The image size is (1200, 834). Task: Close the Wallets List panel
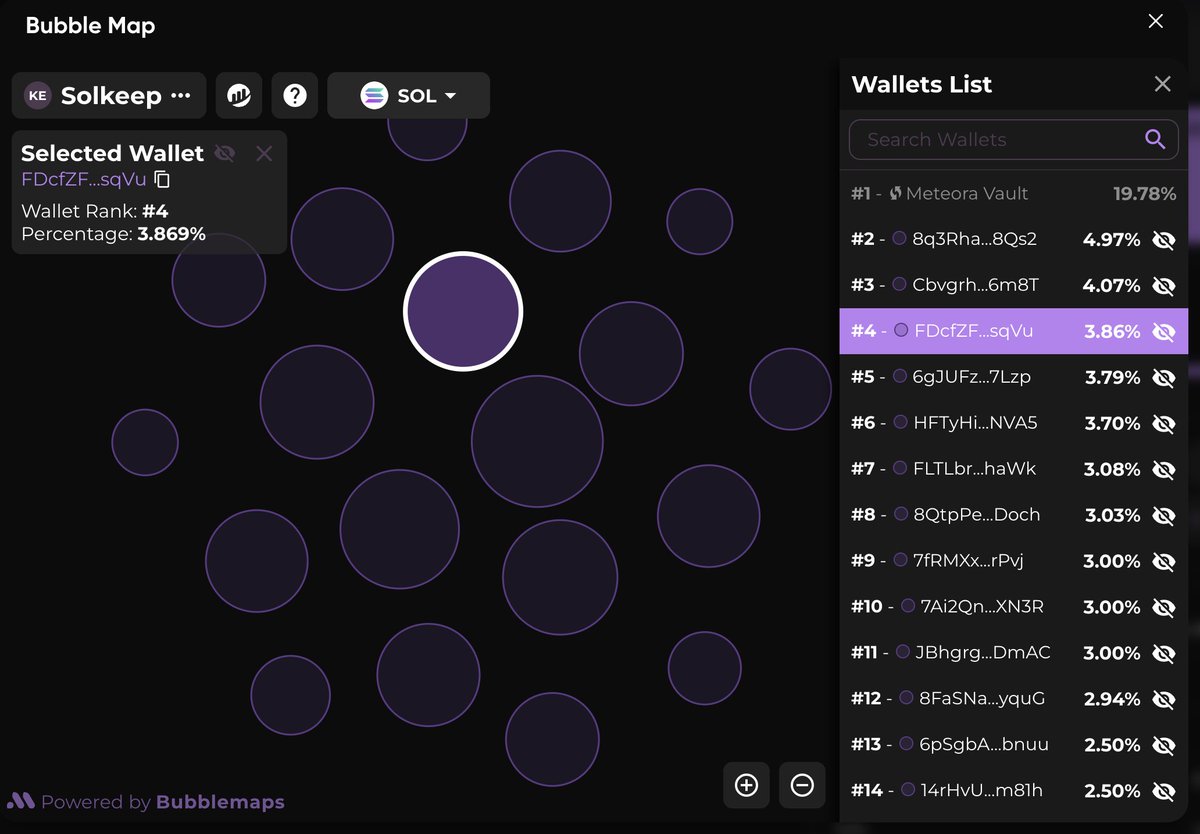coord(1162,84)
